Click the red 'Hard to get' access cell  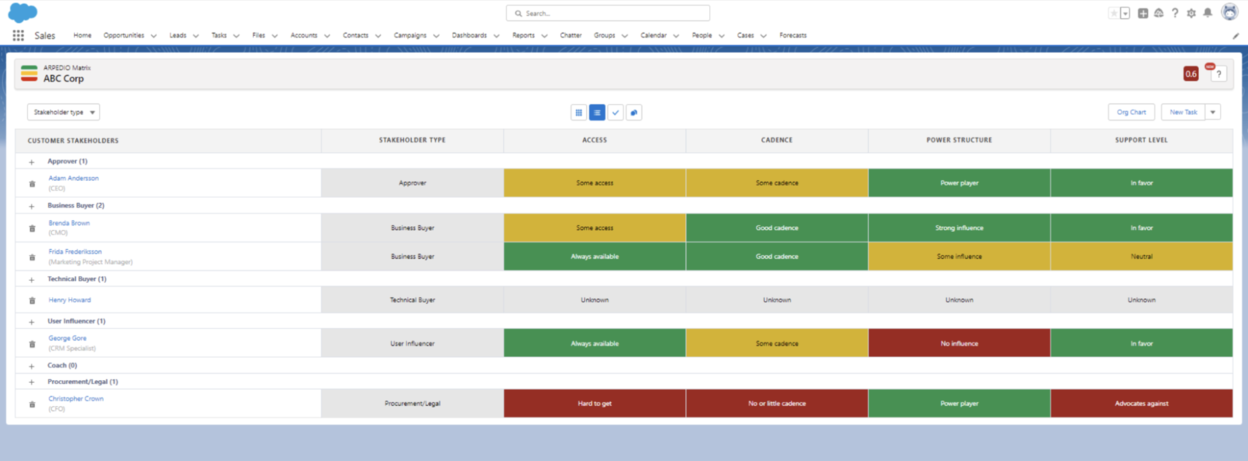click(595, 404)
